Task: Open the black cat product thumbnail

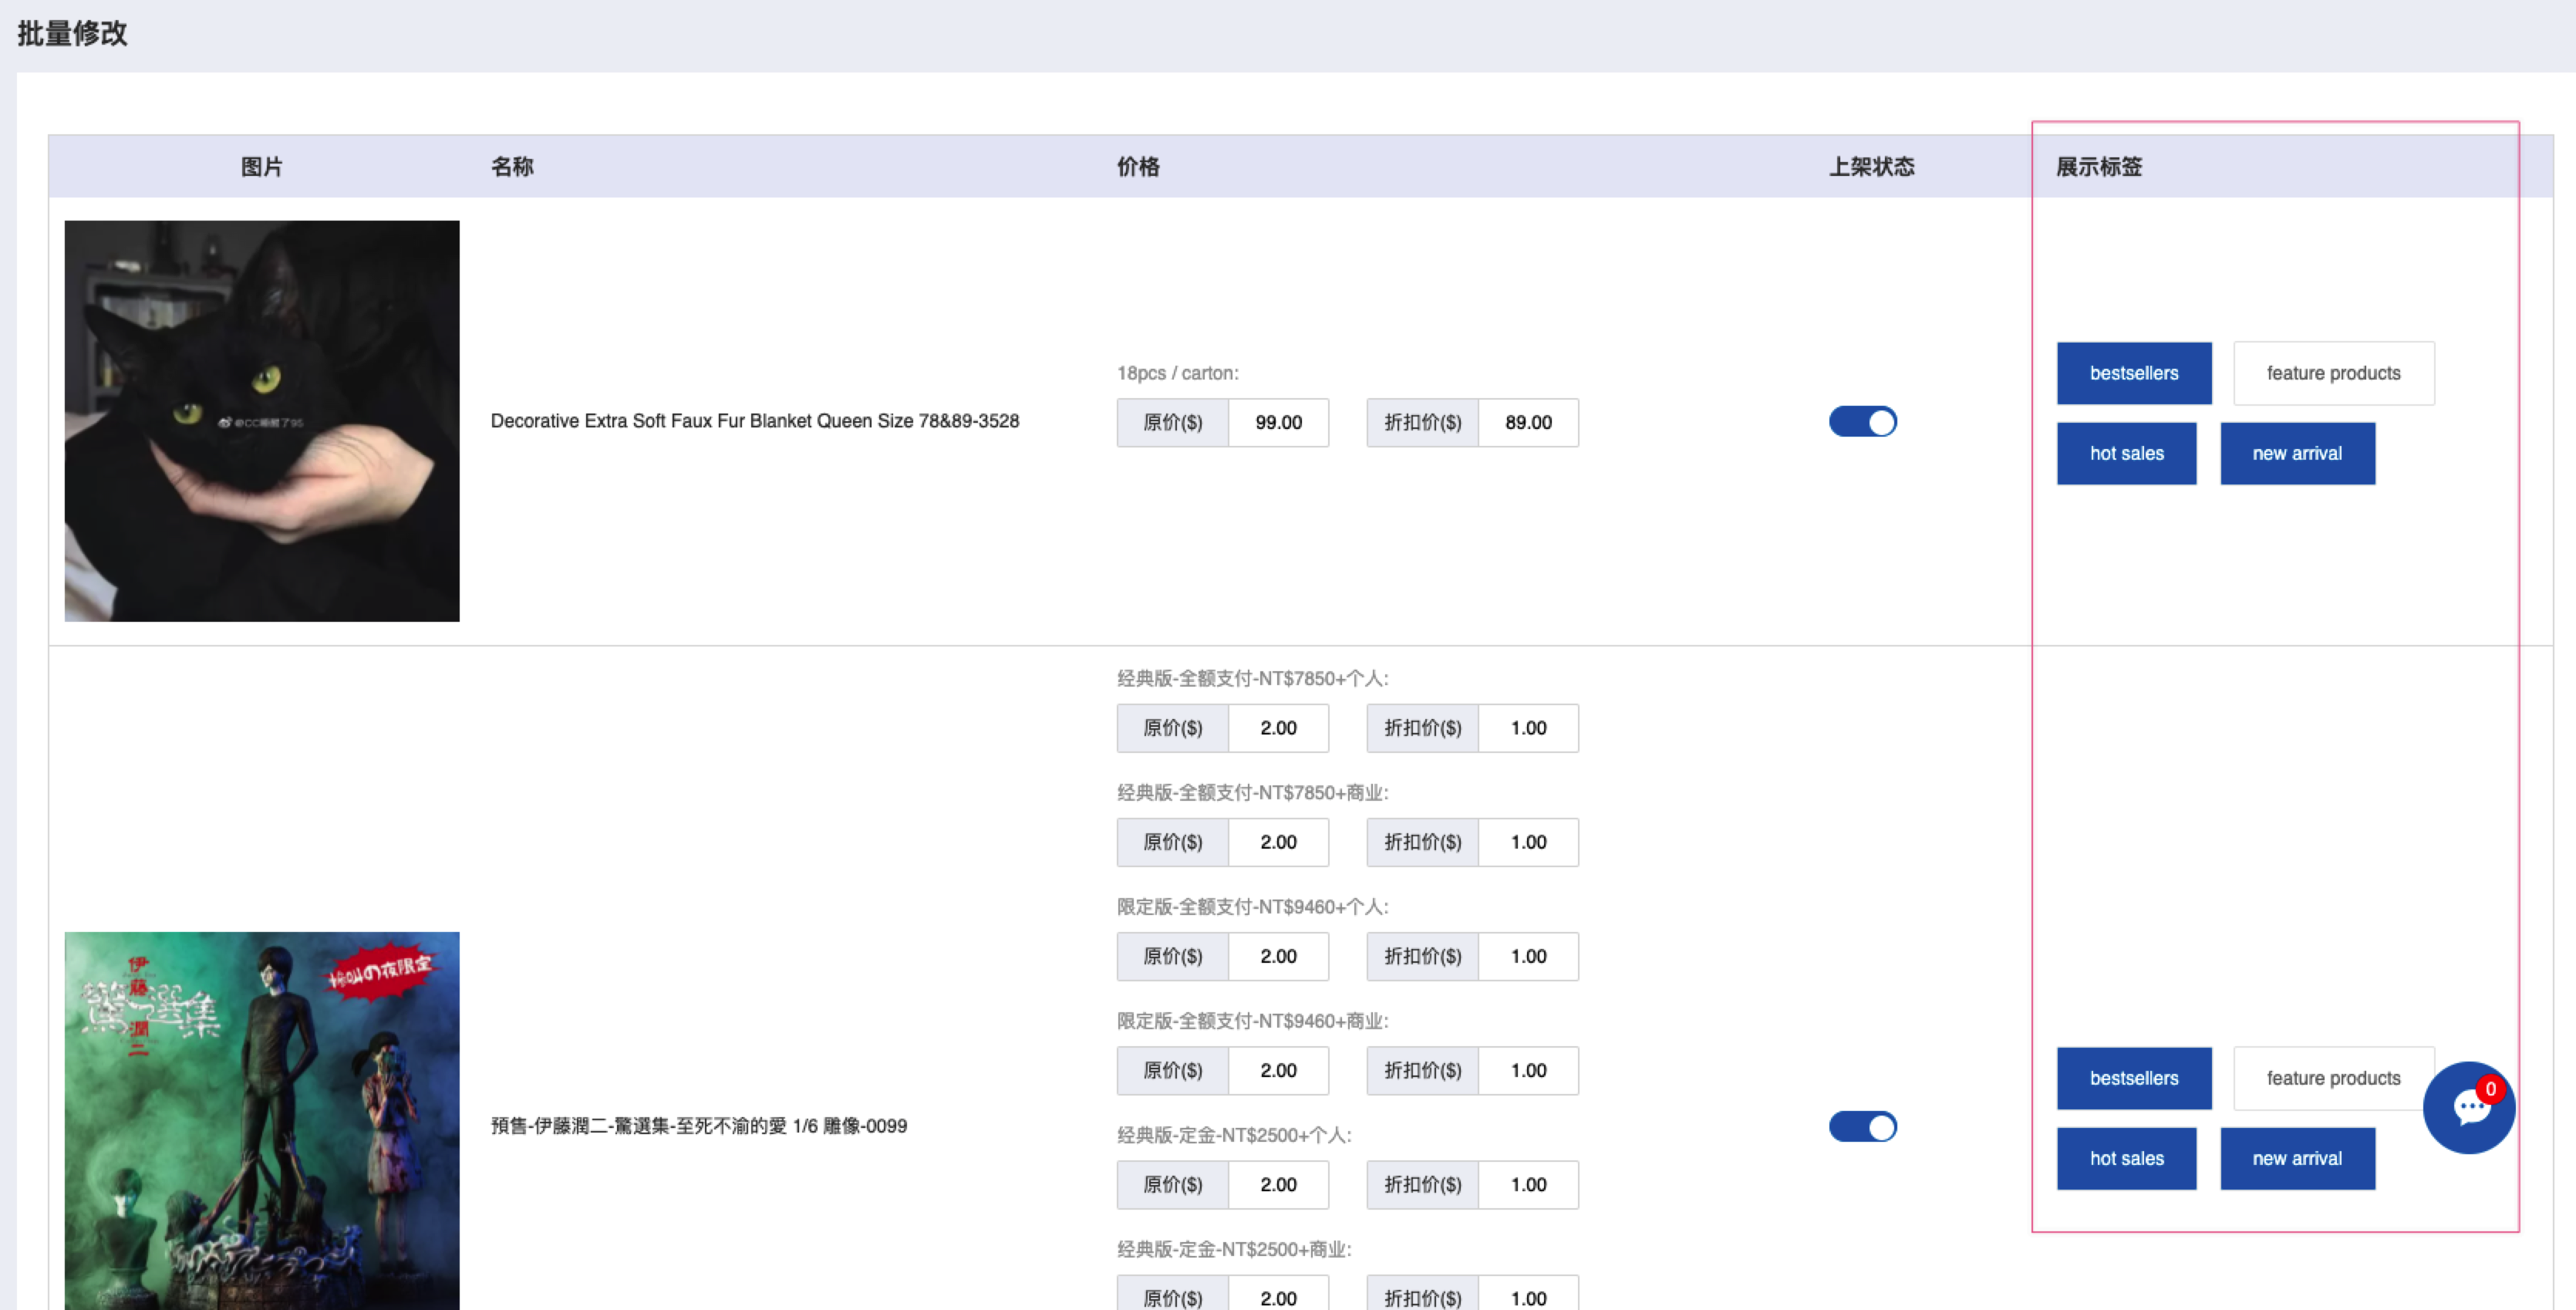Action: [x=262, y=421]
